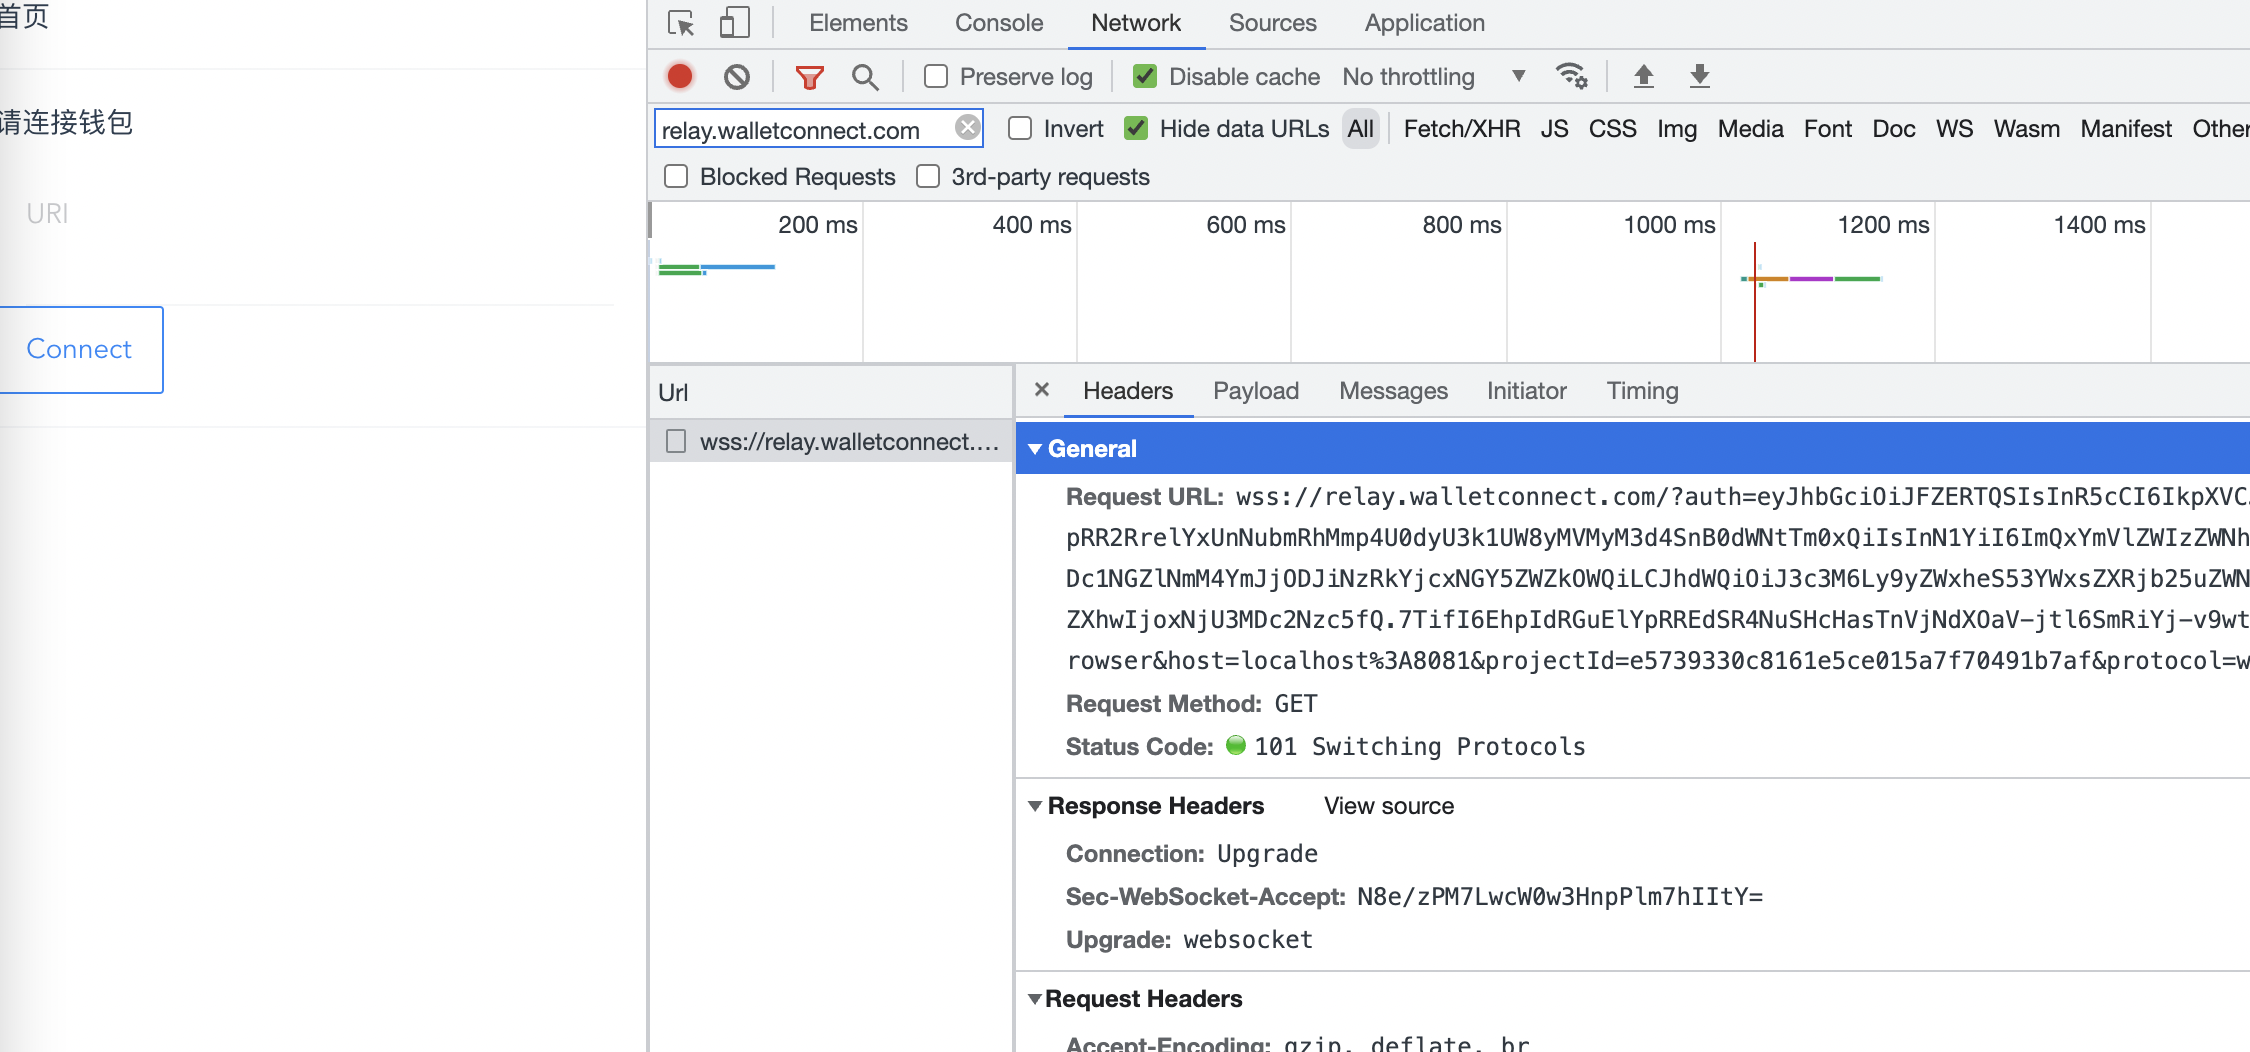Viewport: 2250px width, 1052px height.
Task: Collapse the Request Headers section
Action: [x=1035, y=999]
